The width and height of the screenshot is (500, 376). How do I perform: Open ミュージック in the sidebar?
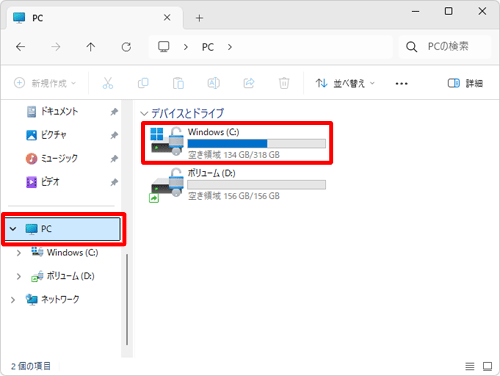[x=52, y=158]
